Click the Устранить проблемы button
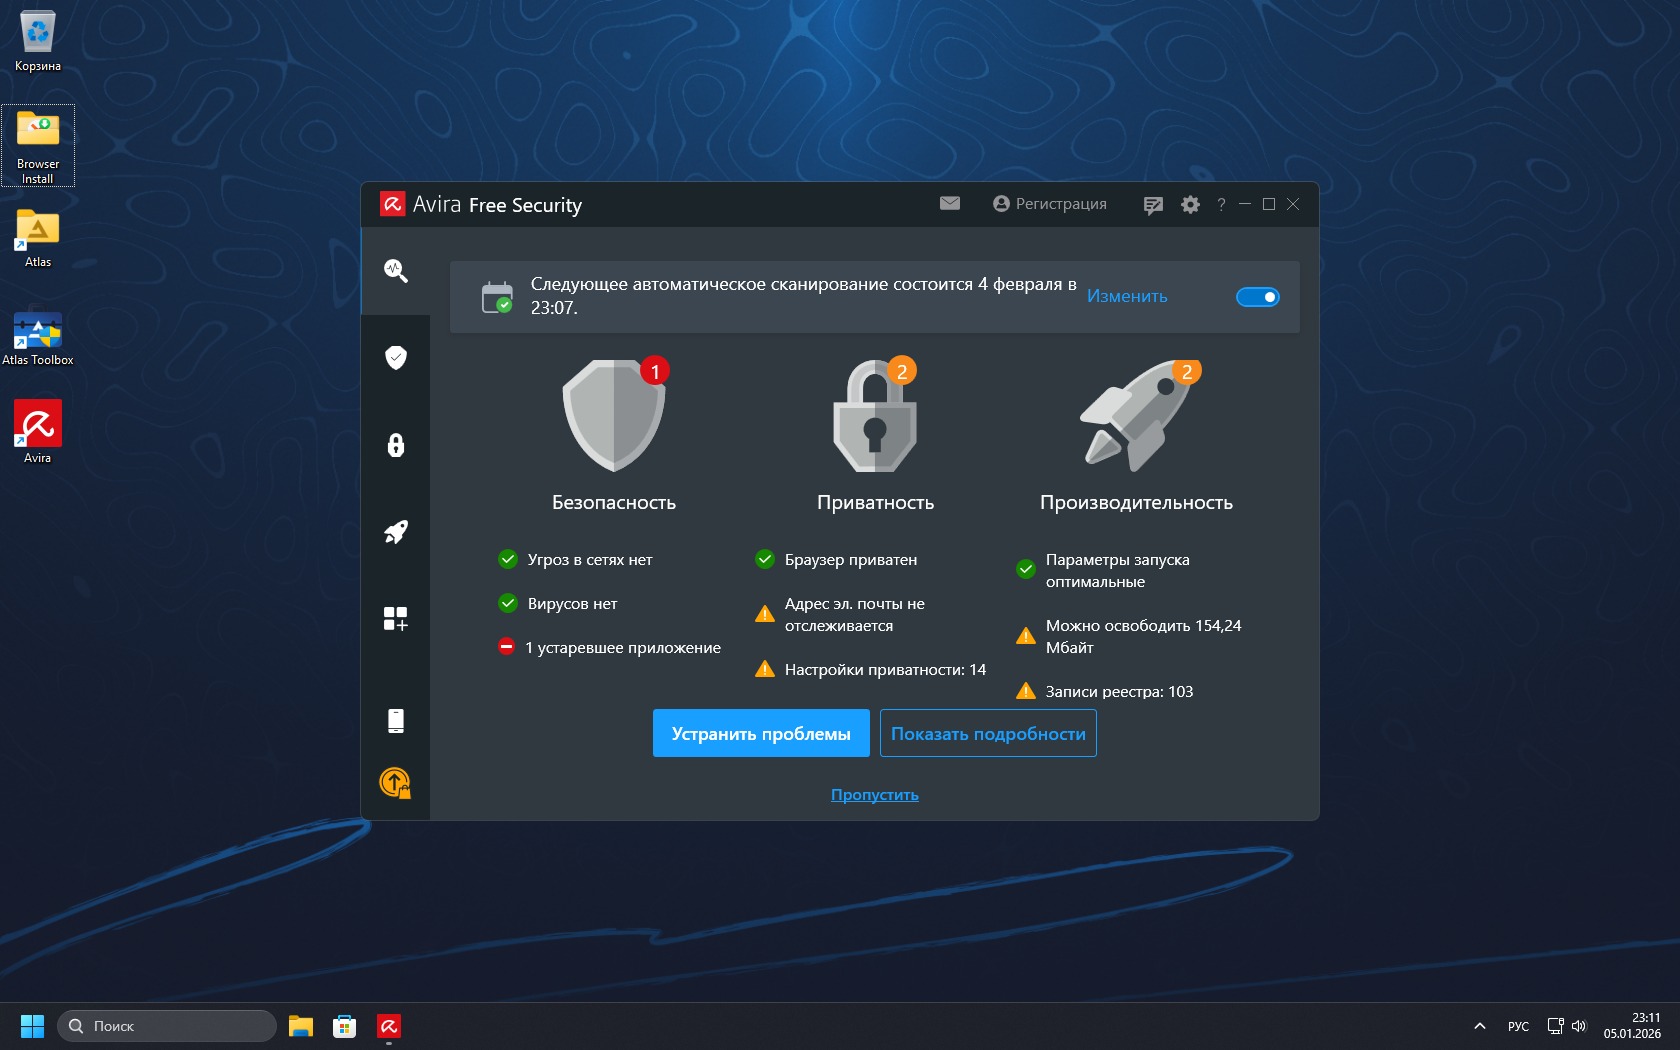The height and width of the screenshot is (1050, 1680). coord(761,733)
